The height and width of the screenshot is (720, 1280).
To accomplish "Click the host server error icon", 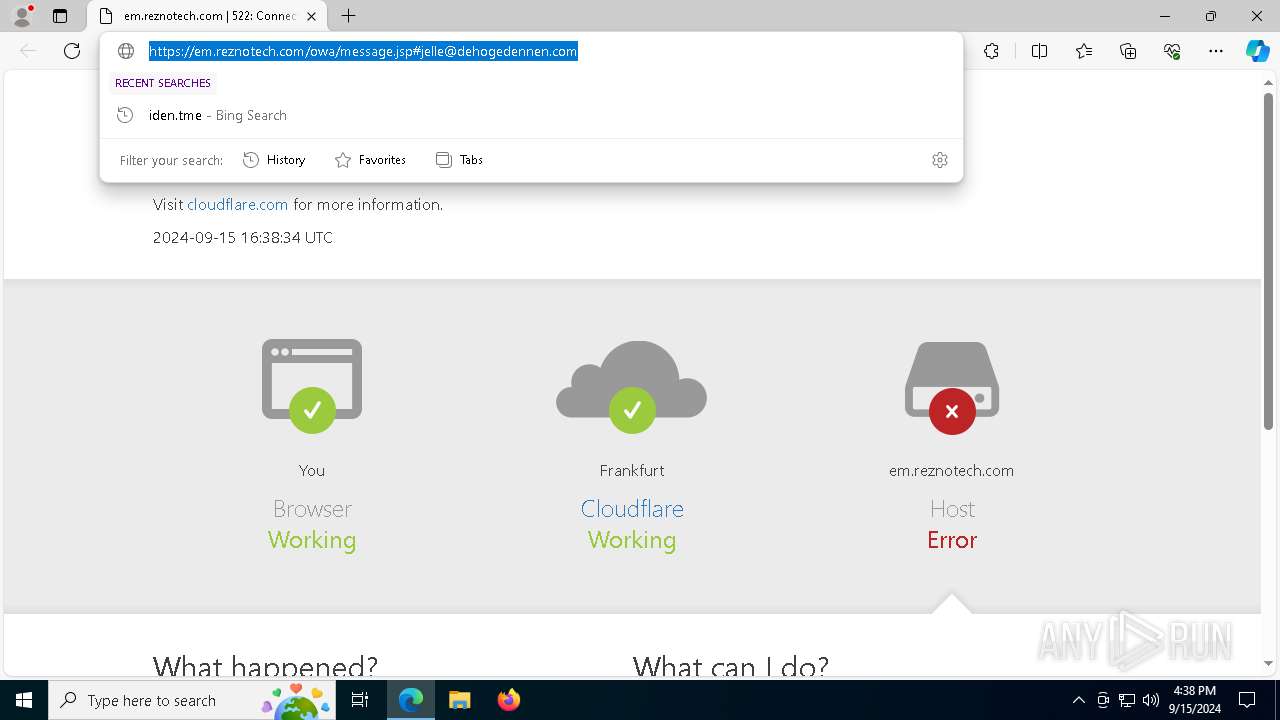I will coord(952,388).
